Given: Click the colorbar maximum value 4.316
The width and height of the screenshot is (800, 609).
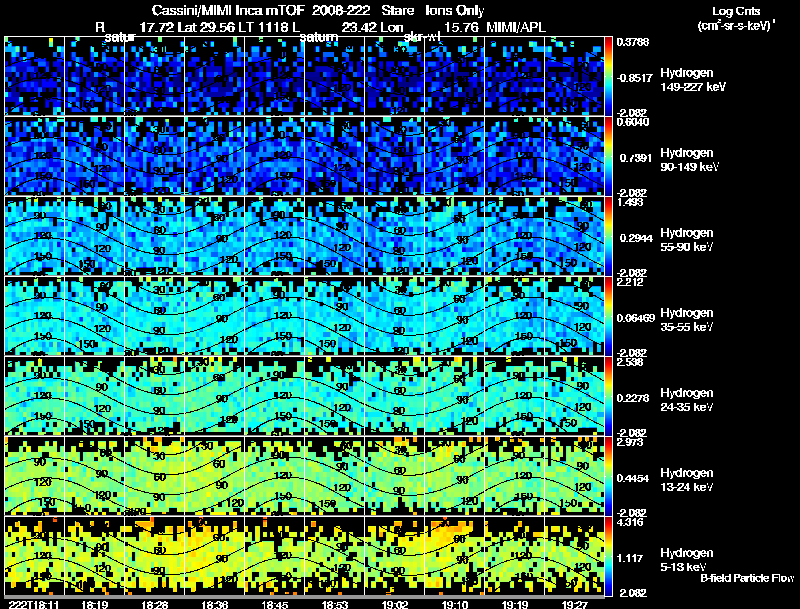Looking at the screenshot, I should click(x=630, y=522).
